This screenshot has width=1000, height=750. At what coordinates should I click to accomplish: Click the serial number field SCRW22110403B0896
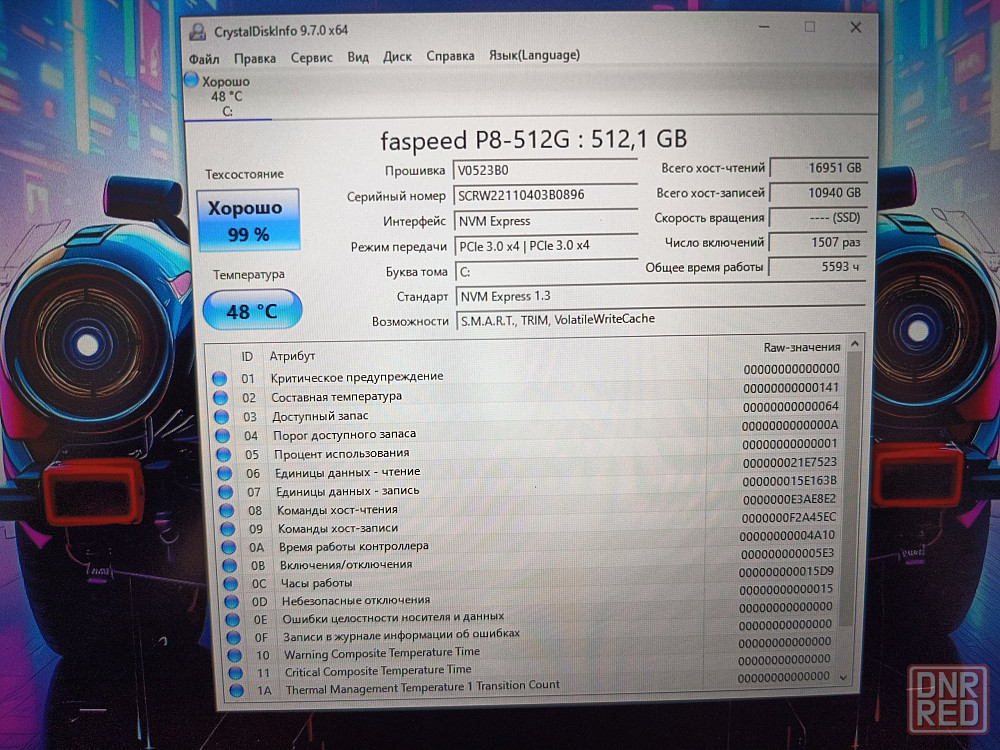545,195
